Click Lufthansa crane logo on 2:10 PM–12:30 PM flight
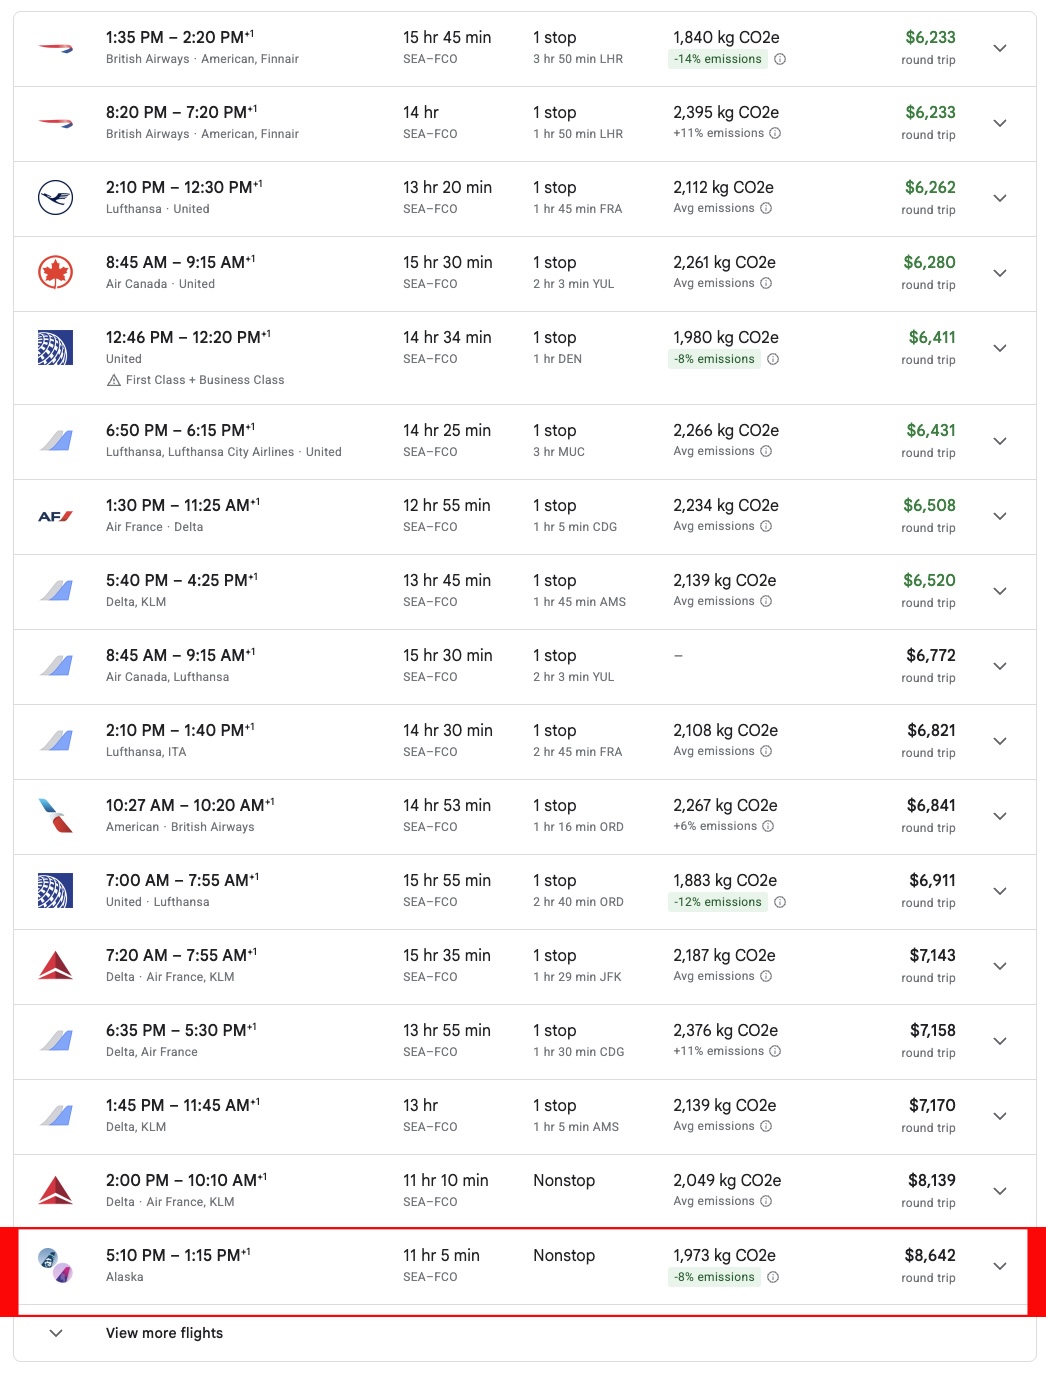Image resolution: width=1046 pixels, height=1376 pixels. coord(56,198)
